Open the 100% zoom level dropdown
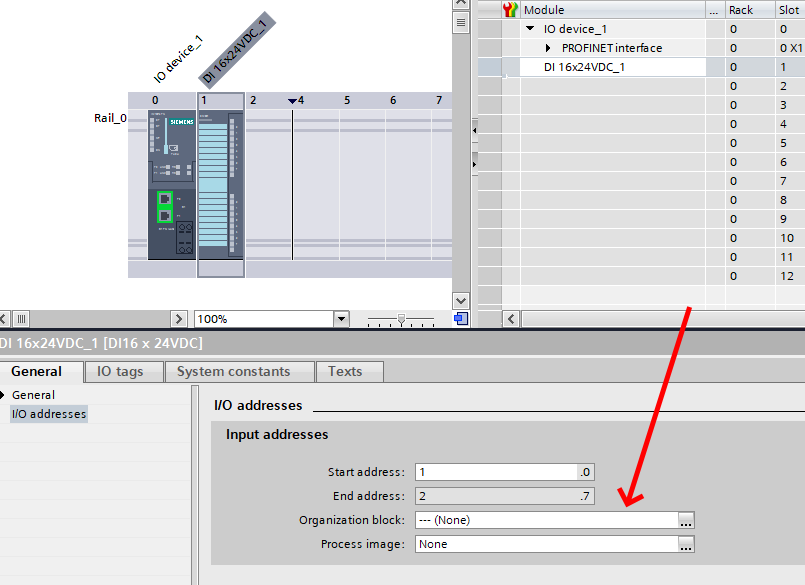This screenshot has height=585, width=805. [x=341, y=319]
